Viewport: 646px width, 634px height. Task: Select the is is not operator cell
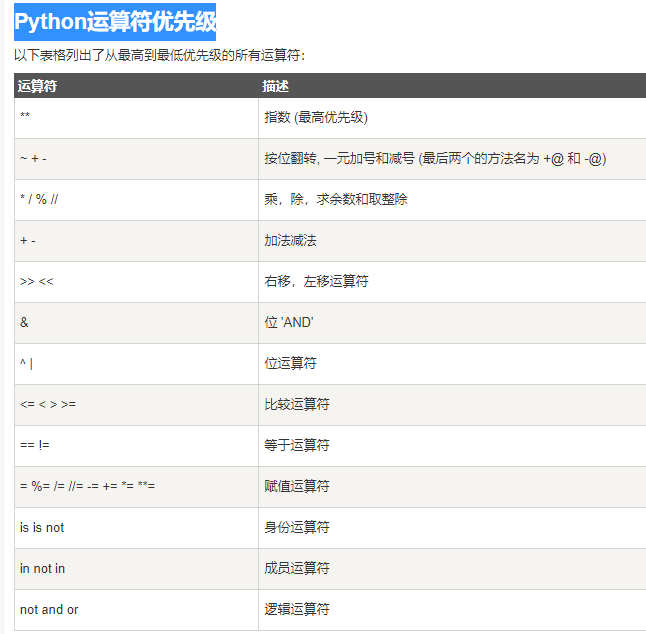136,528
